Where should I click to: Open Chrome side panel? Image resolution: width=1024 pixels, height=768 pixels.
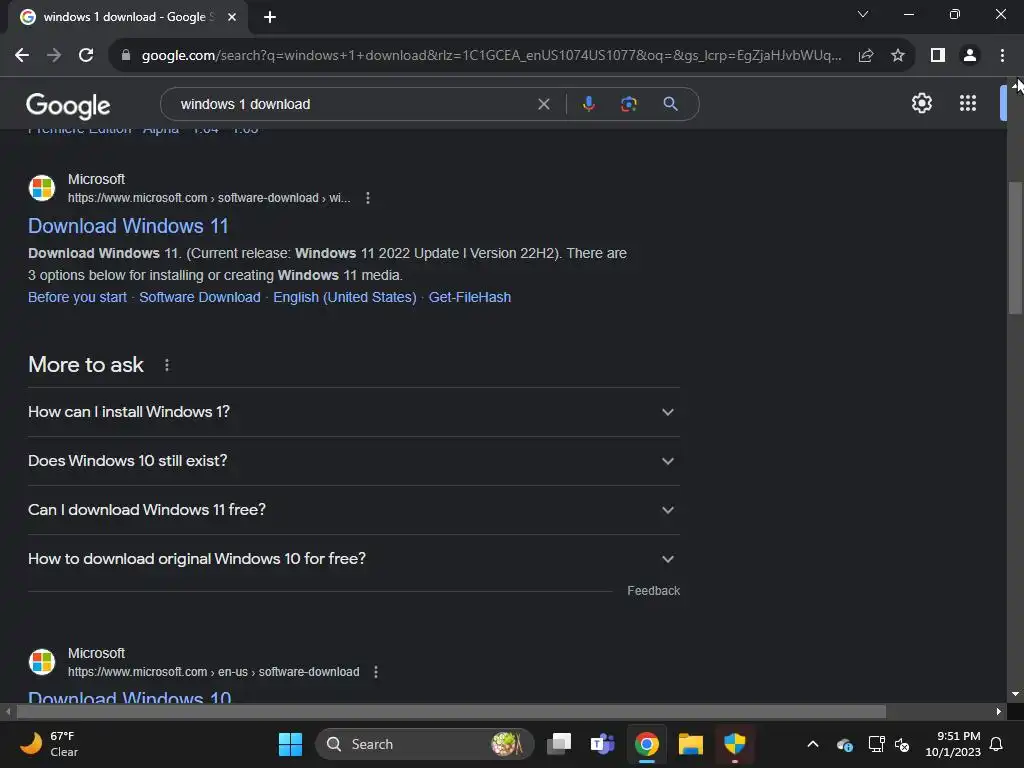click(x=938, y=56)
